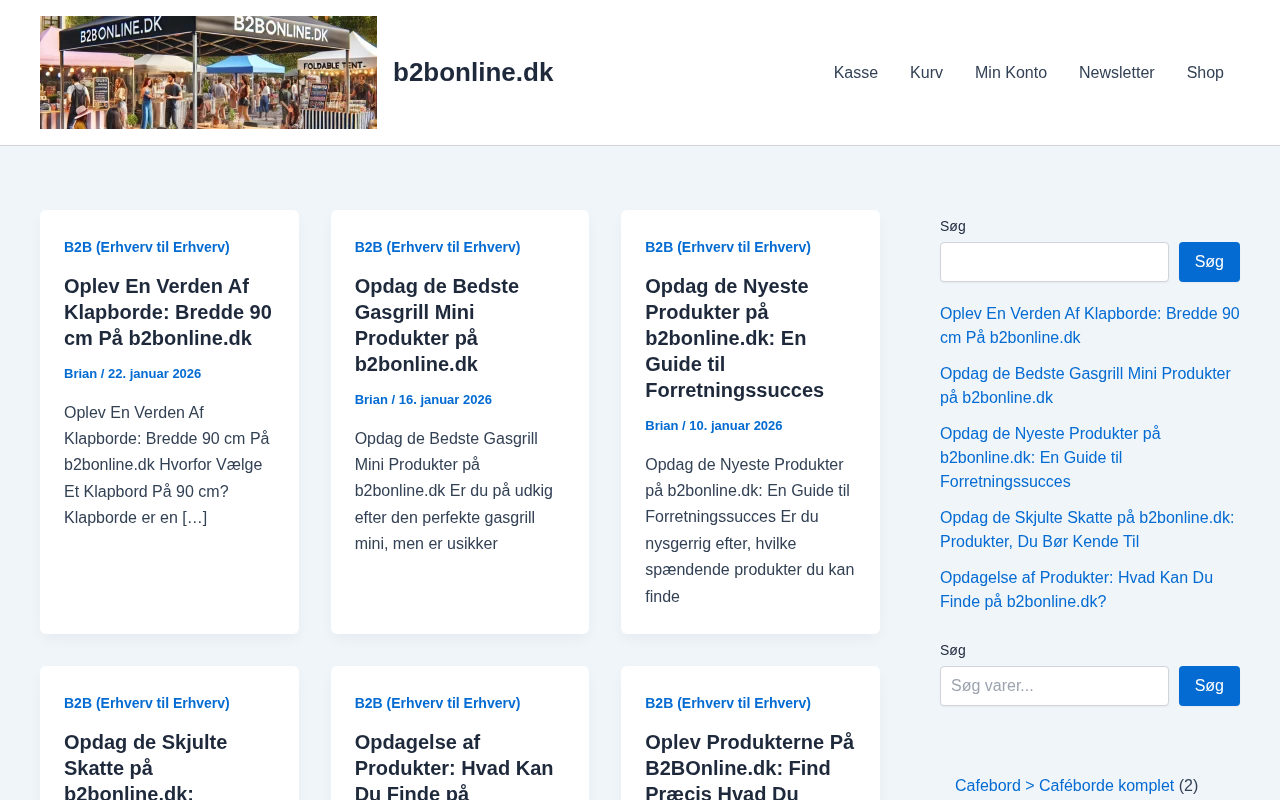Screen dimensions: 1280x800
Task: Open the B2B category above the Oplev Produkterne post
Action: 728,703
